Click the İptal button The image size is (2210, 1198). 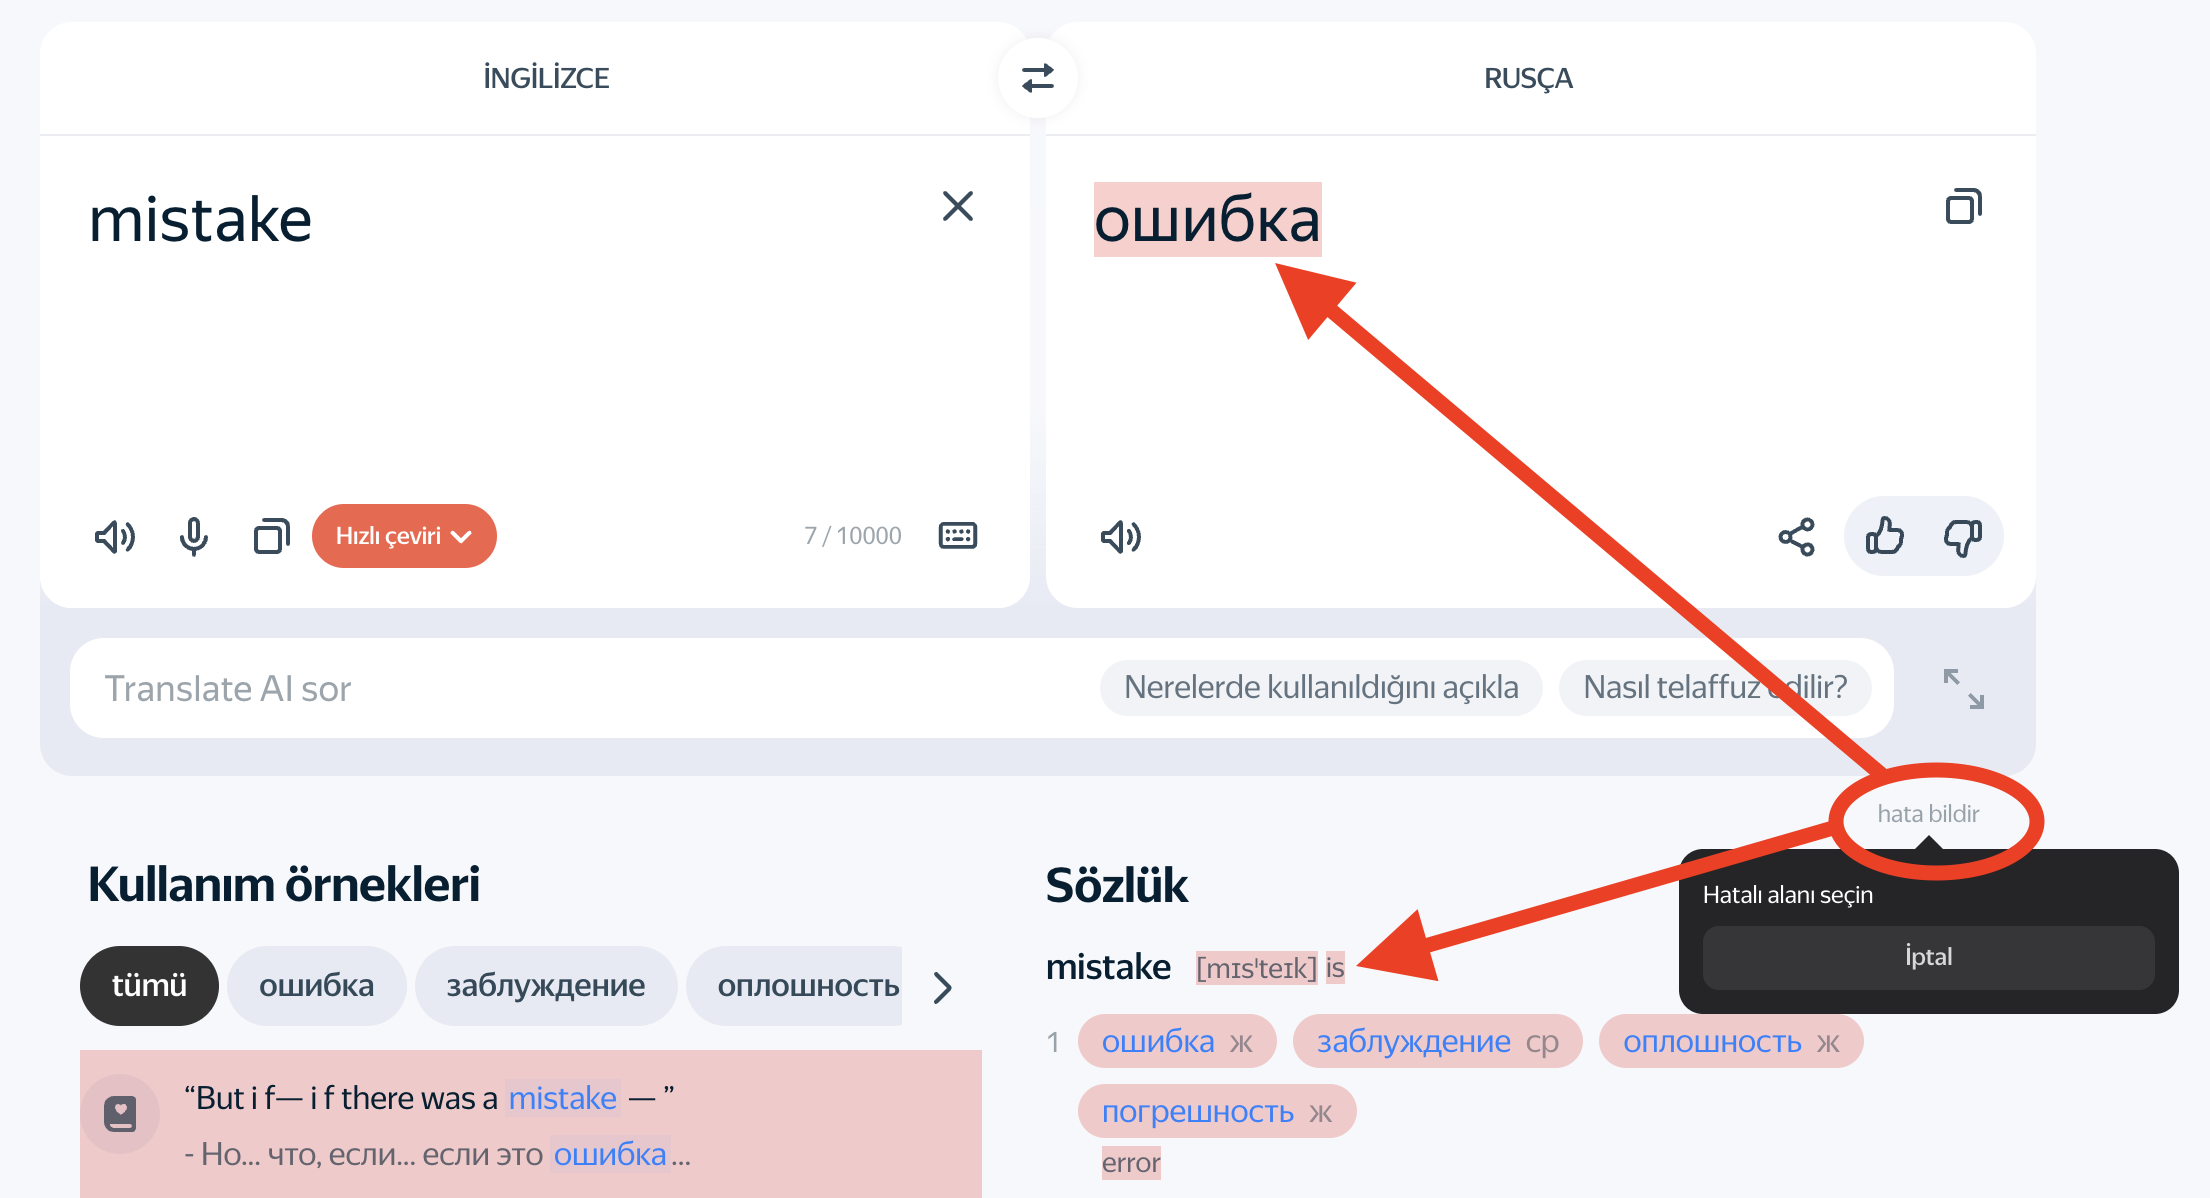[1928, 957]
